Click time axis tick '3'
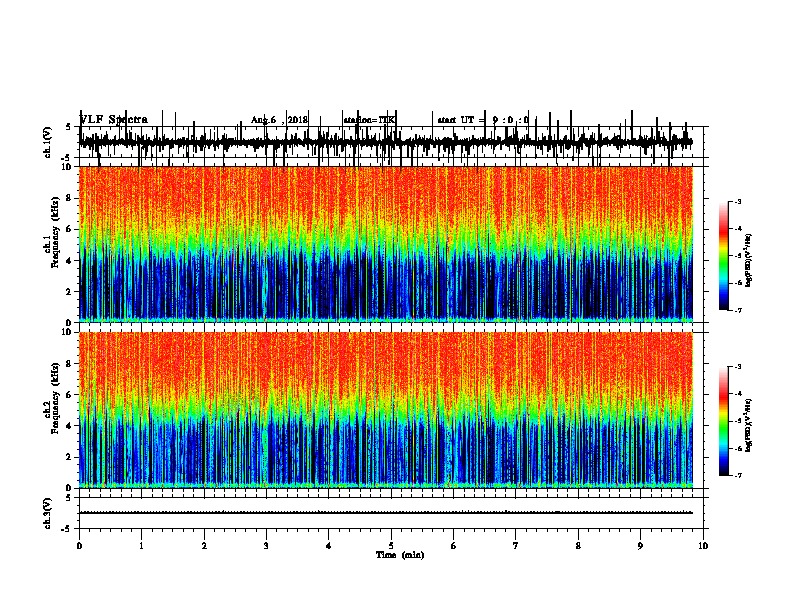The image size is (792, 612). (x=266, y=546)
